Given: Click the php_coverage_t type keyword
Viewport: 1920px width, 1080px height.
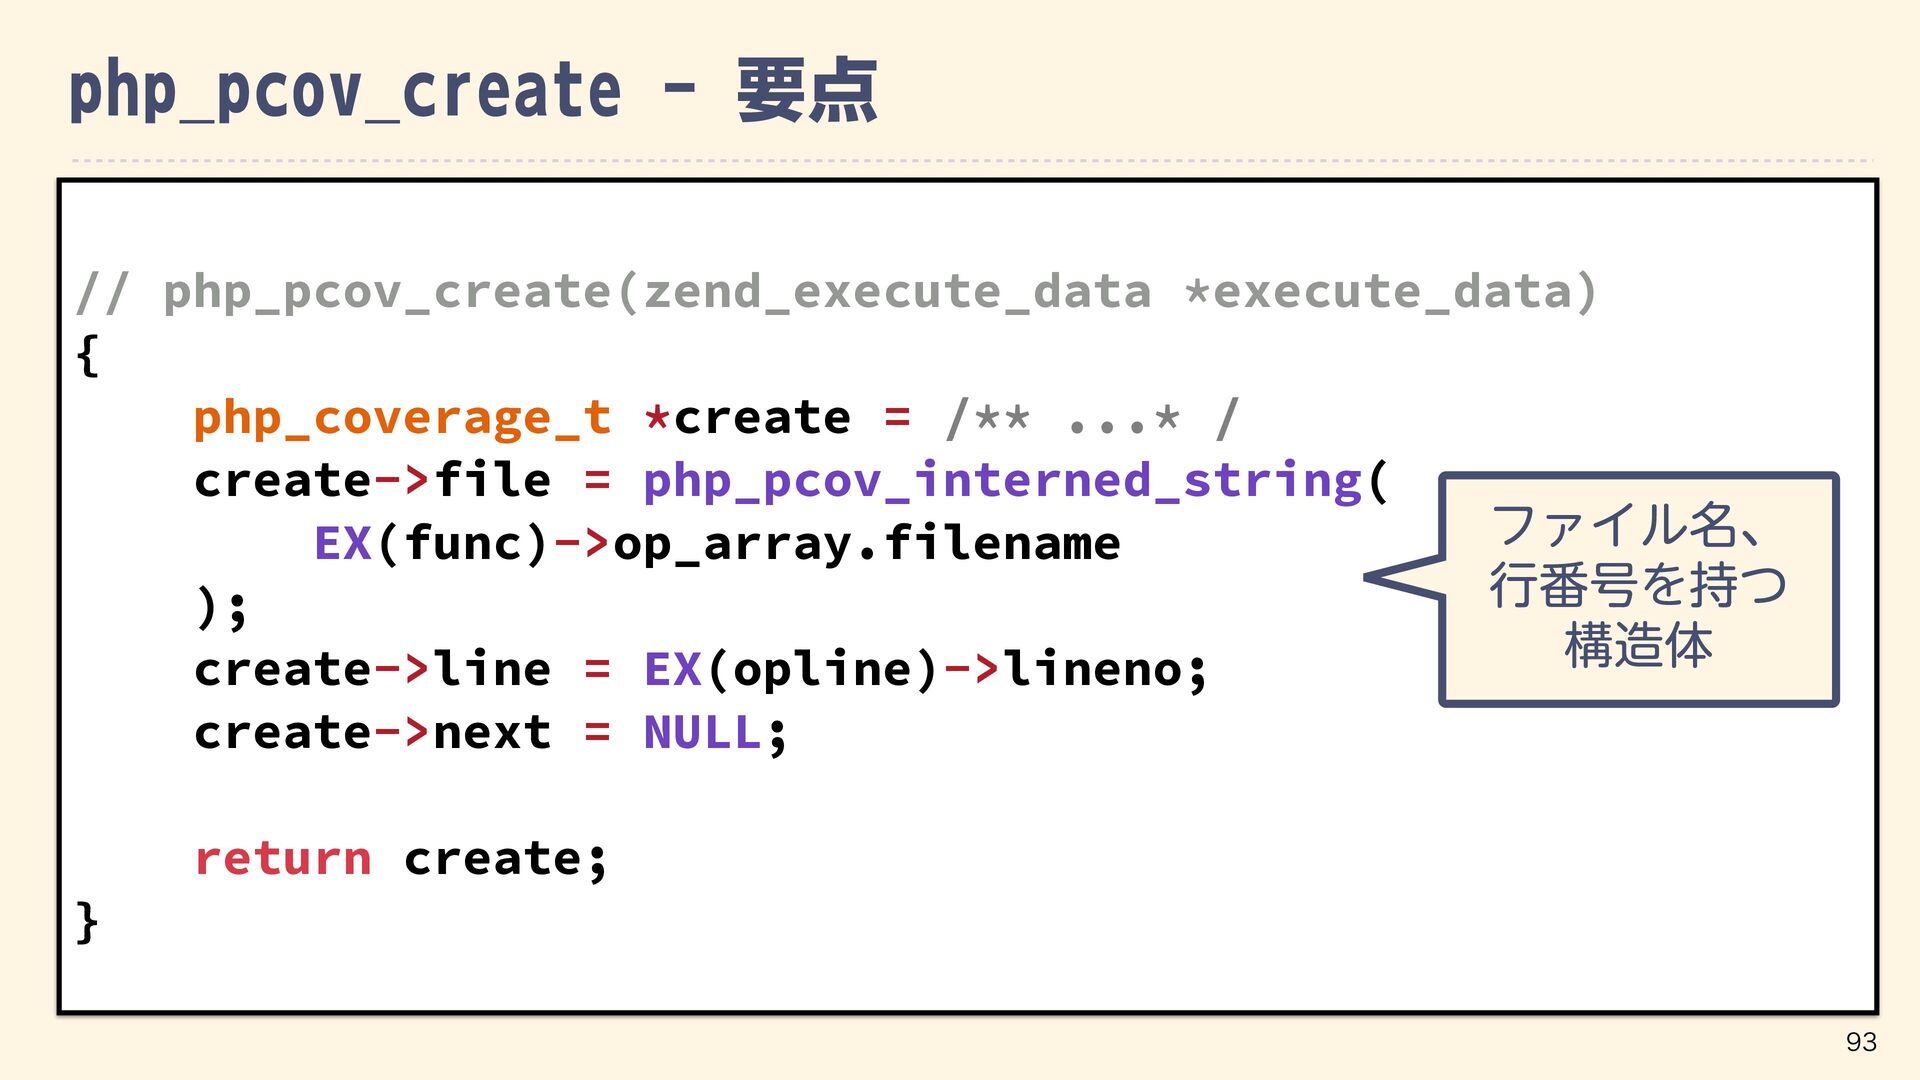Looking at the screenshot, I should 402,418.
